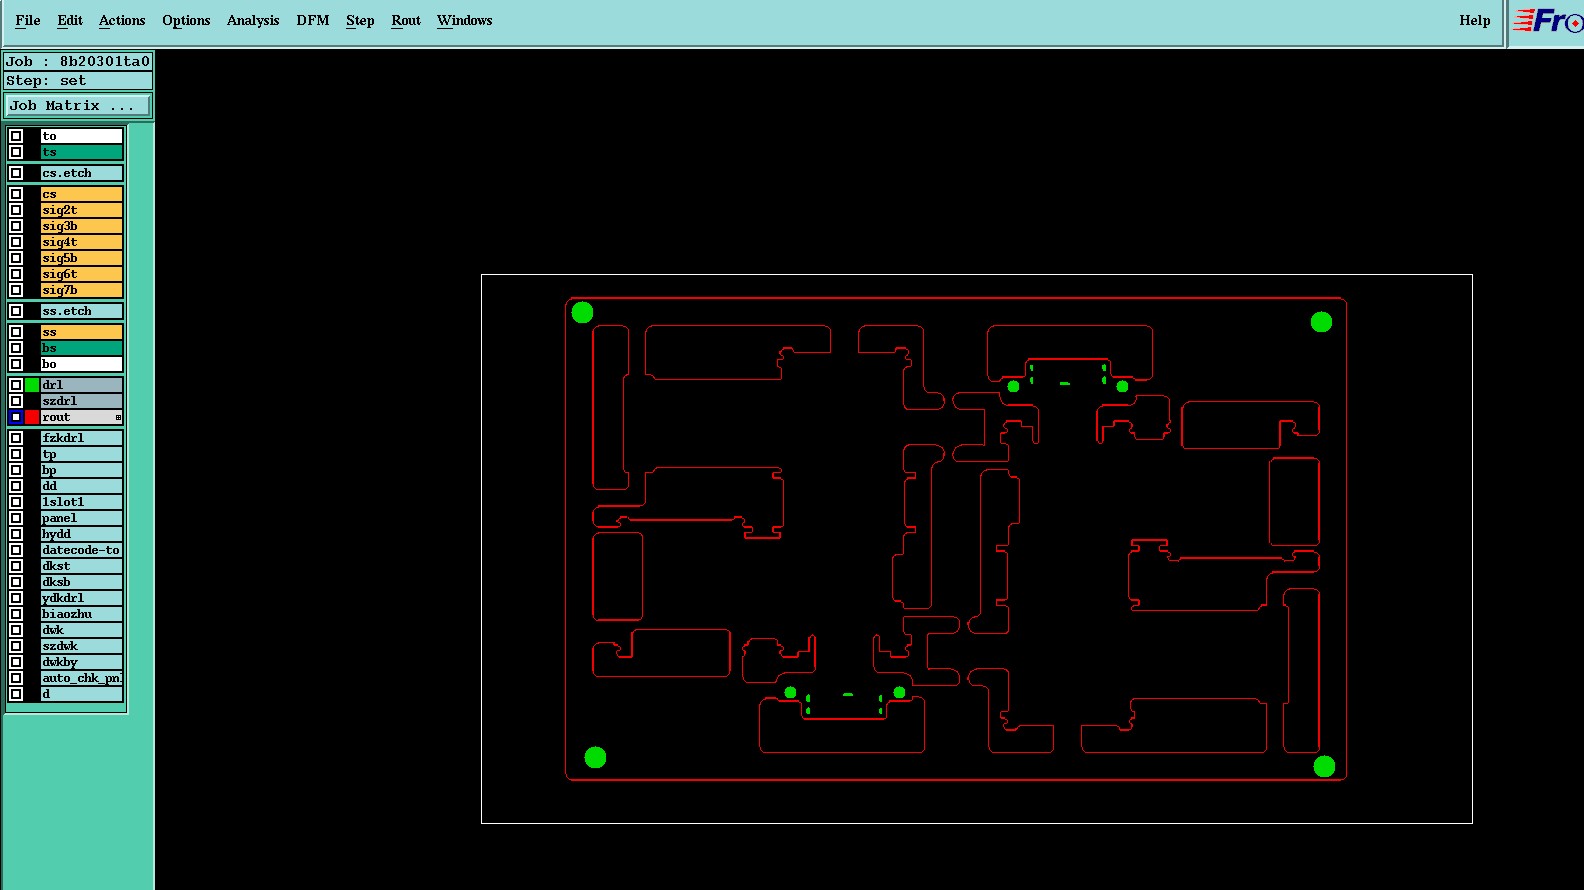Open the Actions menu
The height and width of the screenshot is (890, 1584).
point(122,20)
